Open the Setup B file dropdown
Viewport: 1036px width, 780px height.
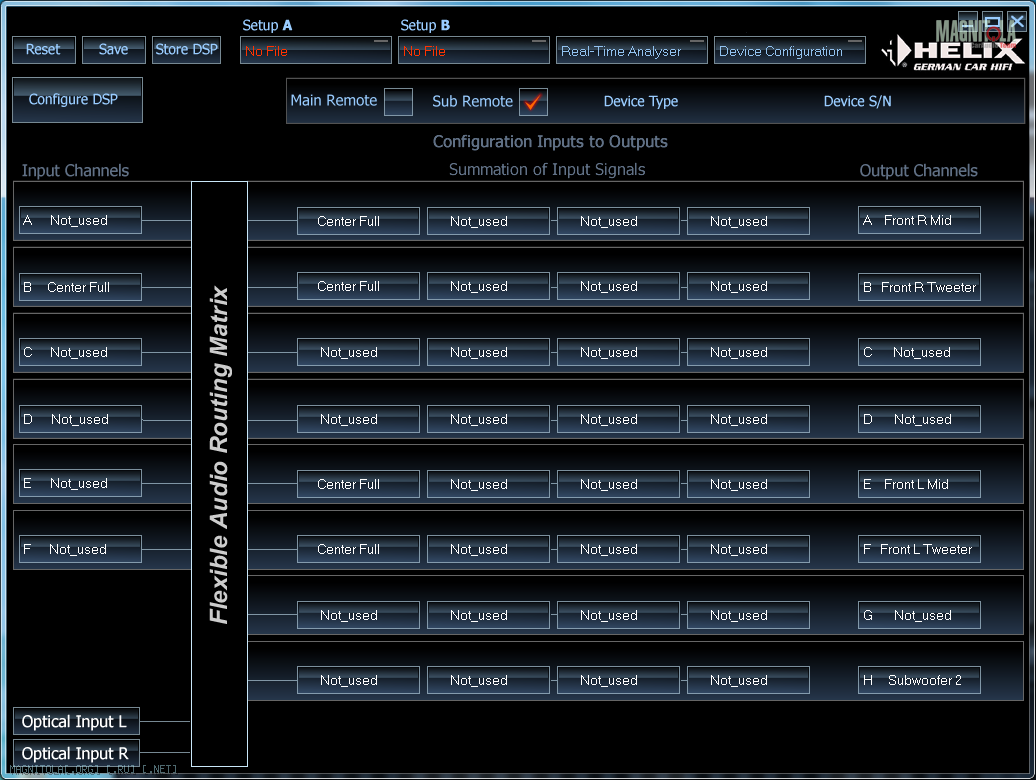[473, 51]
